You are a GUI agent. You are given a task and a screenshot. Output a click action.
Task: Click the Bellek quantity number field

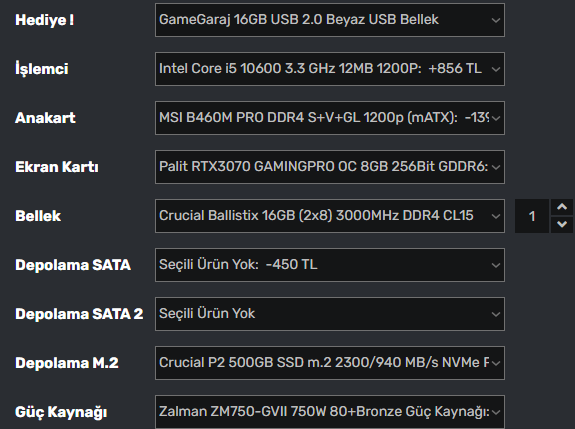pyautogui.click(x=532, y=216)
